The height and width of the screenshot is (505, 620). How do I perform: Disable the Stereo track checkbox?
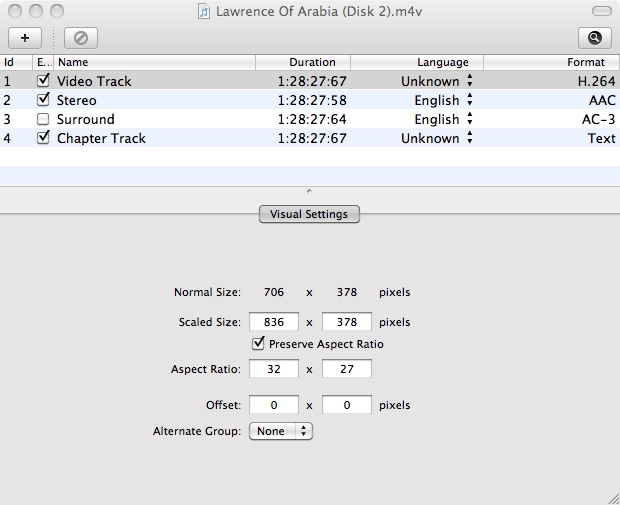pyautogui.click(x=43, y=100)
